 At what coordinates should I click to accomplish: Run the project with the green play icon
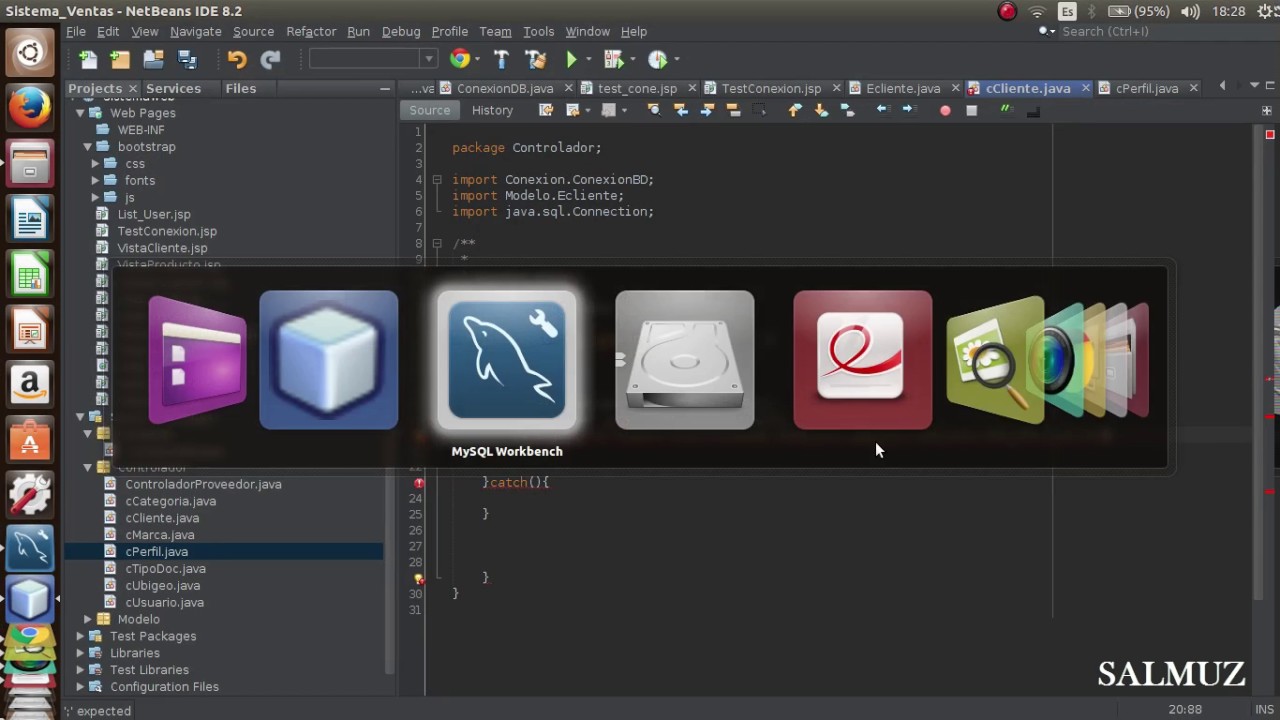[571, 59]
